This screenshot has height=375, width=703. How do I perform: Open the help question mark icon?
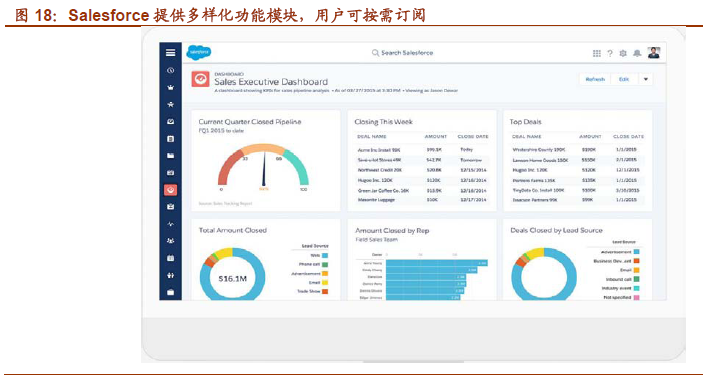[610, 53]
